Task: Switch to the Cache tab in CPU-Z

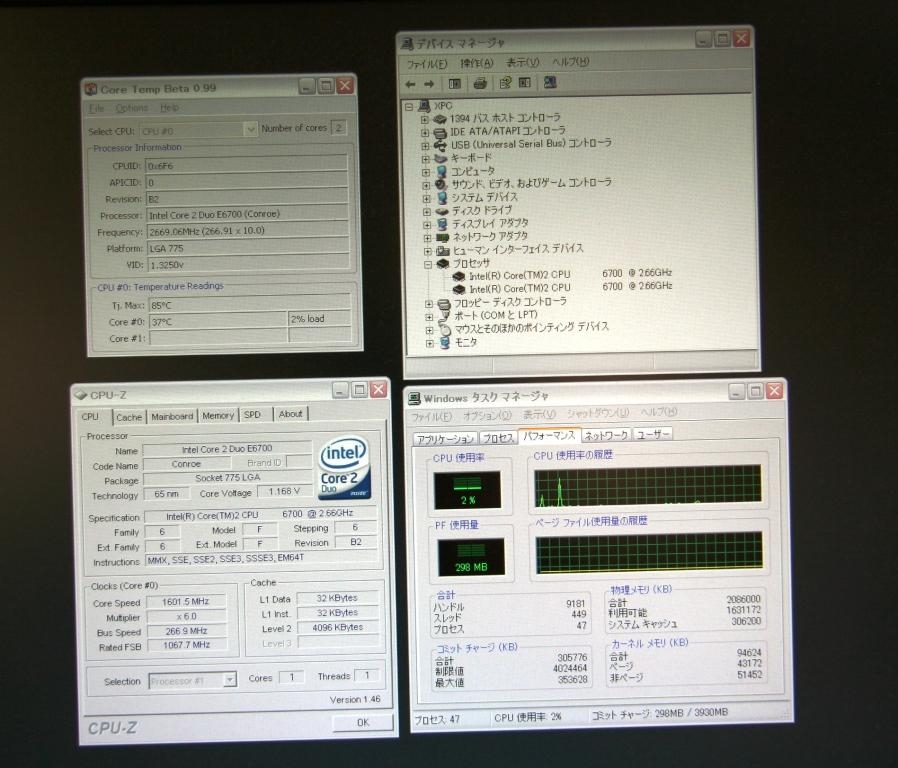Action: pos(129,417)
